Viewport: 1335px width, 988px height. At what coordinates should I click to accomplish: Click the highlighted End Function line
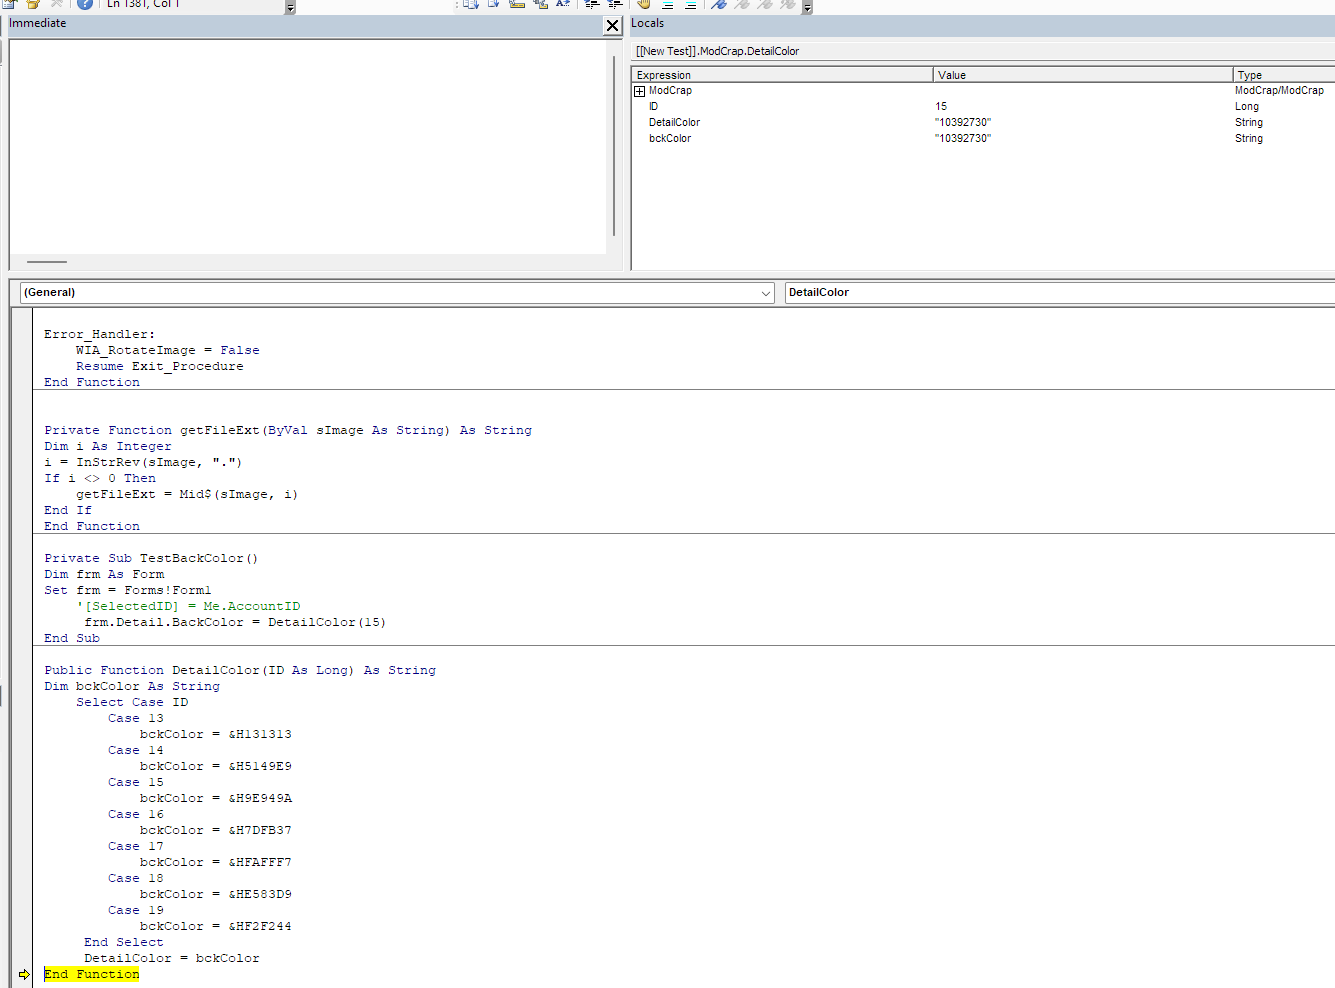(x=92, y=974)
